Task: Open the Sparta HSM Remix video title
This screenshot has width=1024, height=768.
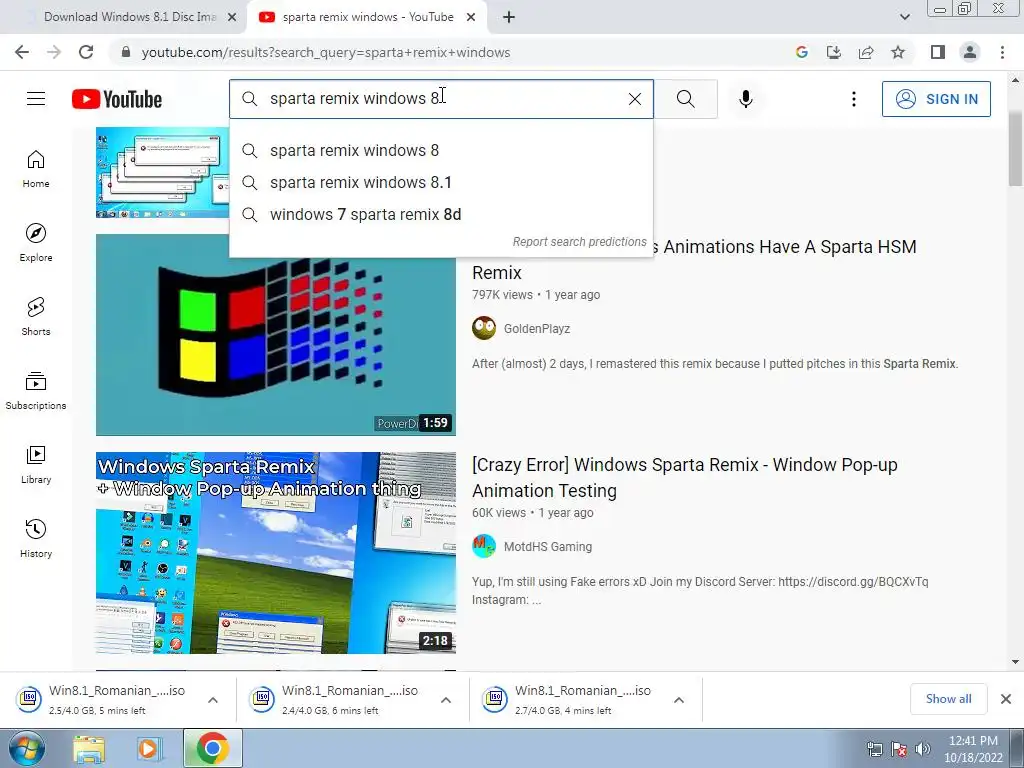Action: 694,259
